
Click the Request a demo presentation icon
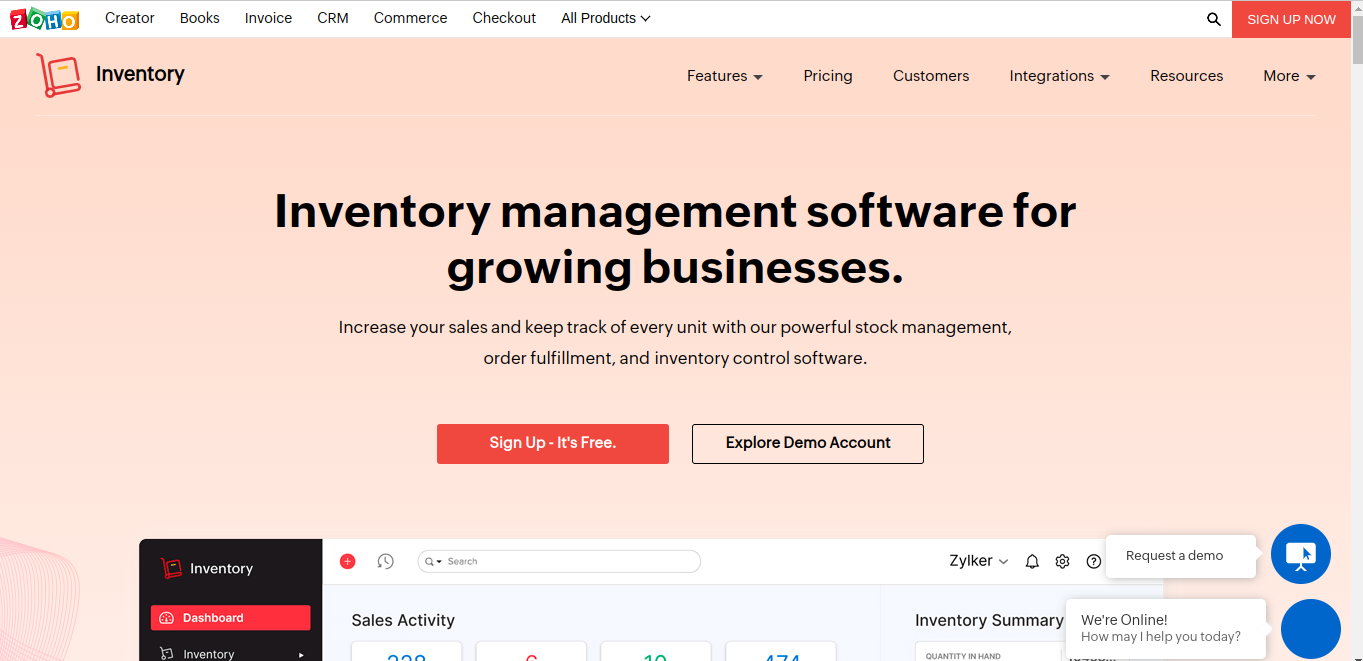coord(1301,554)
